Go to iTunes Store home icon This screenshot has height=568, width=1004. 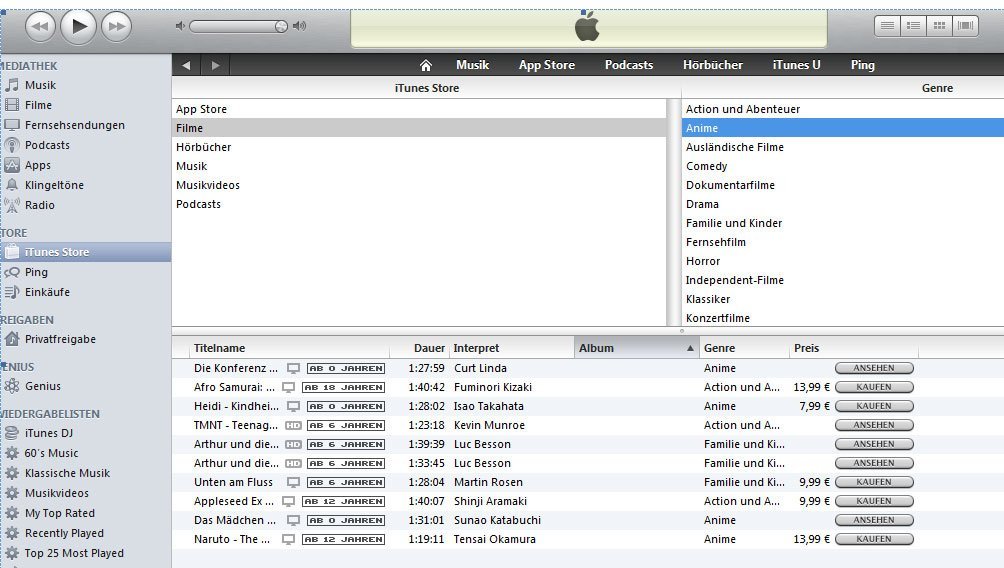pyautogui.click(x=426, y=65)
